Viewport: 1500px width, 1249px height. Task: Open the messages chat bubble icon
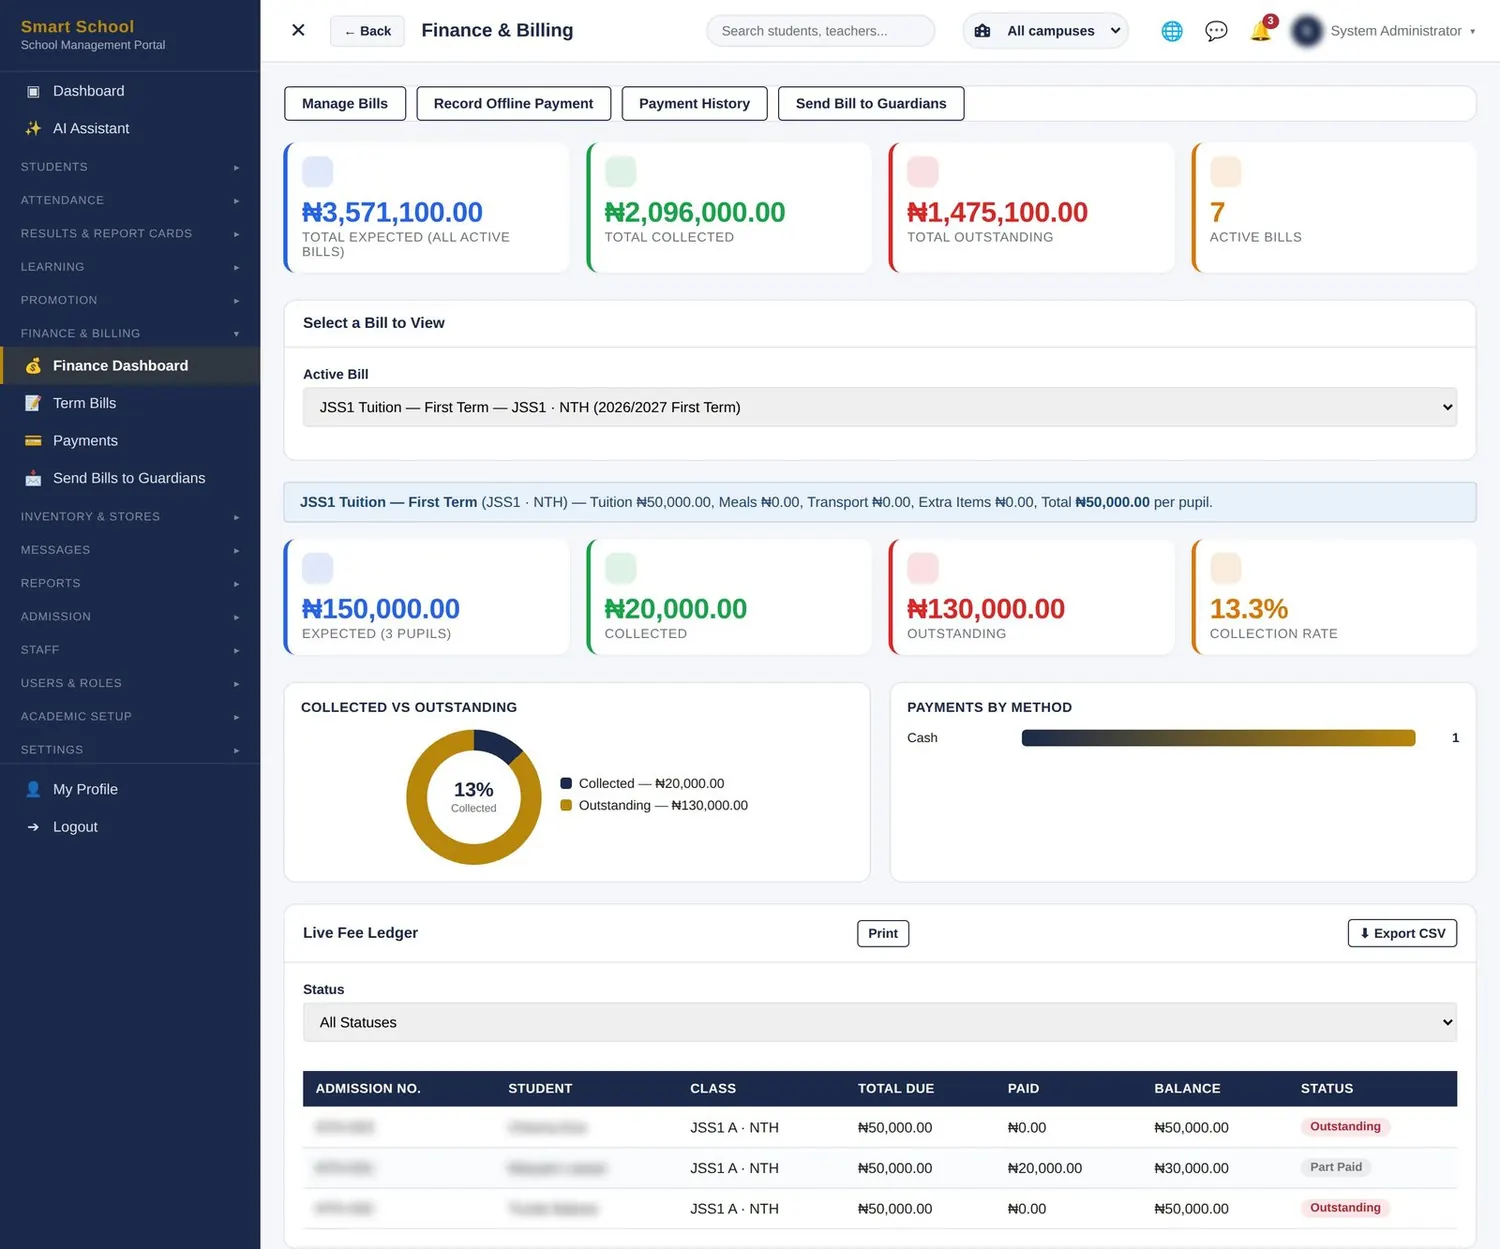pos(1216,31)
